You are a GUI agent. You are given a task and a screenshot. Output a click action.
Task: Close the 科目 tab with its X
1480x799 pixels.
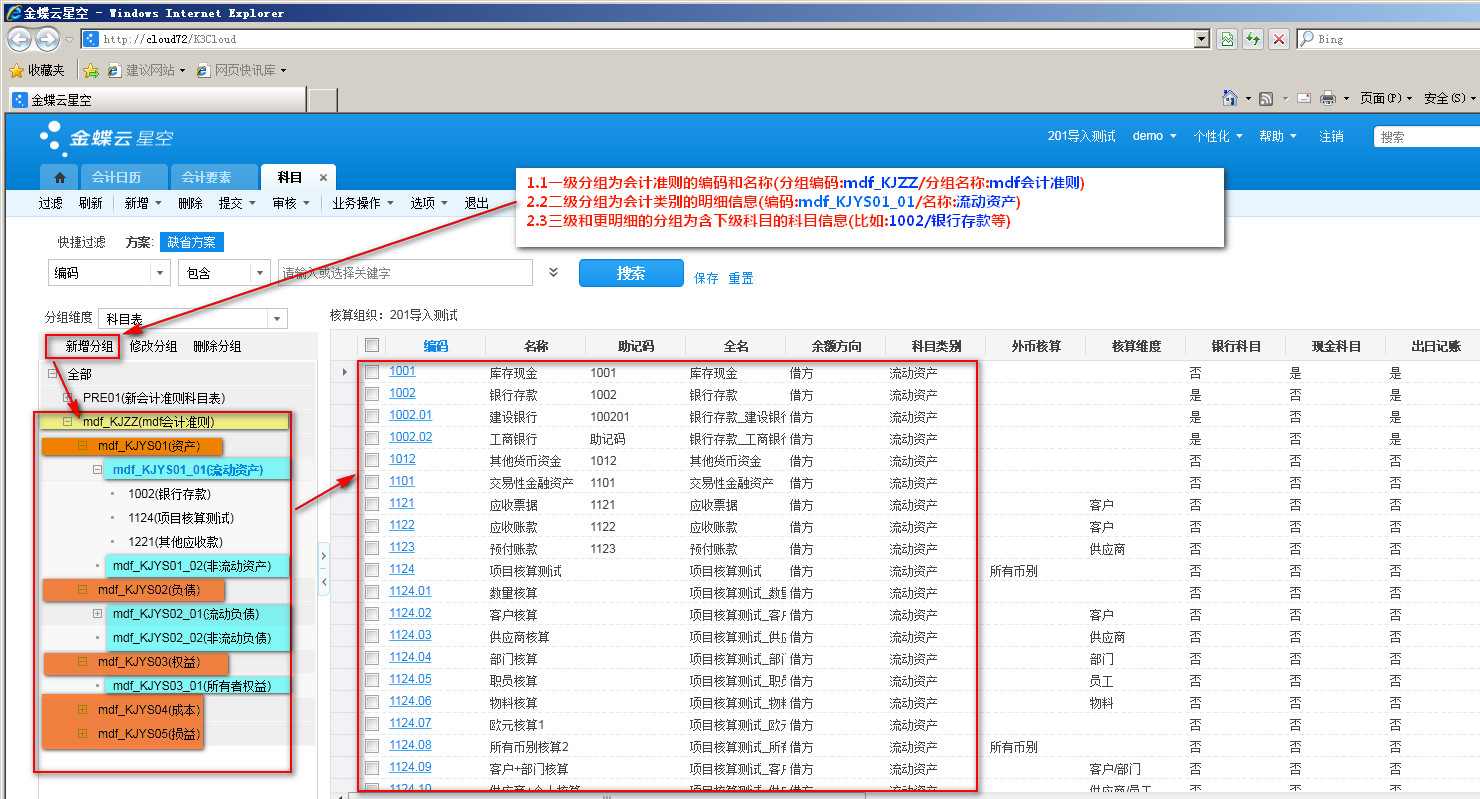(x=323, y=177)
